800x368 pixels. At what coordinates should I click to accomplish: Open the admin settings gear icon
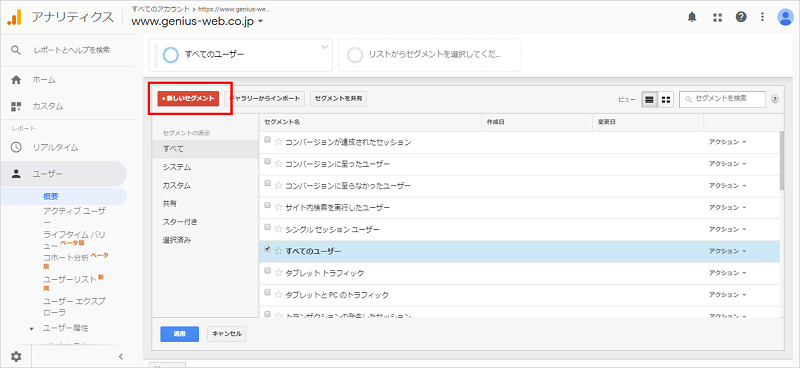click(x=16, y=356)
